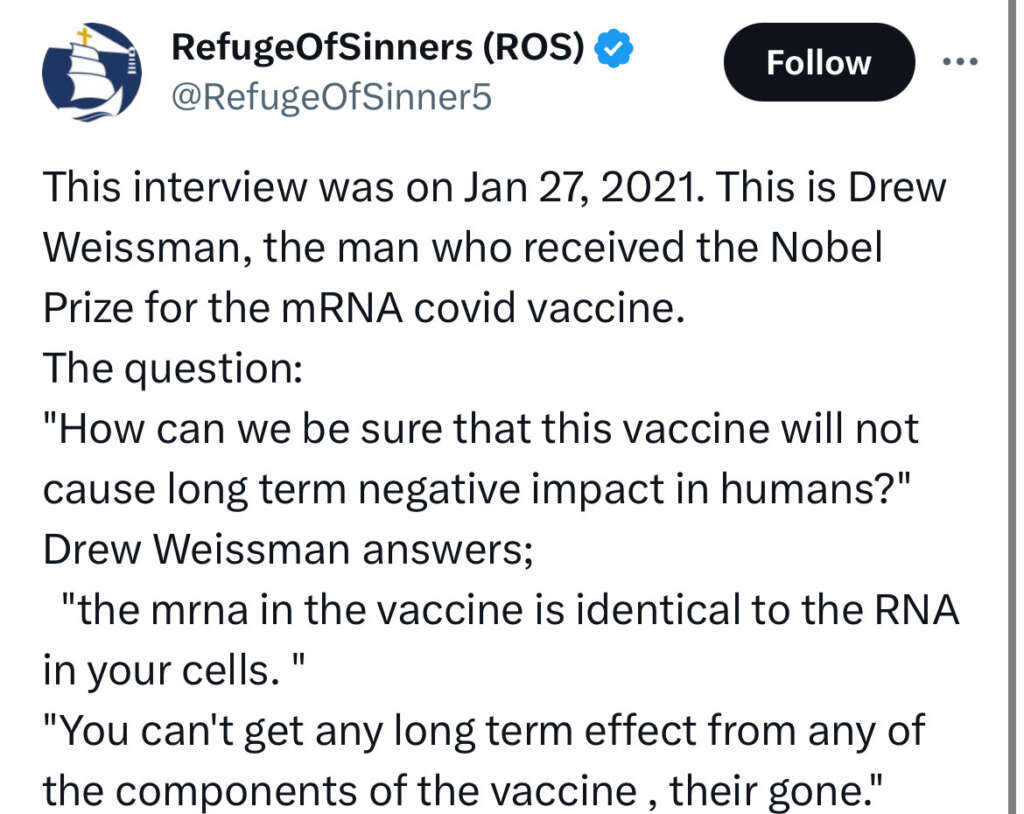Image resolution: width=1024 pixels, height=814 pixels.
Task: Click the RefugeOfSinners (ROS) display name
Action: (382, 44)
